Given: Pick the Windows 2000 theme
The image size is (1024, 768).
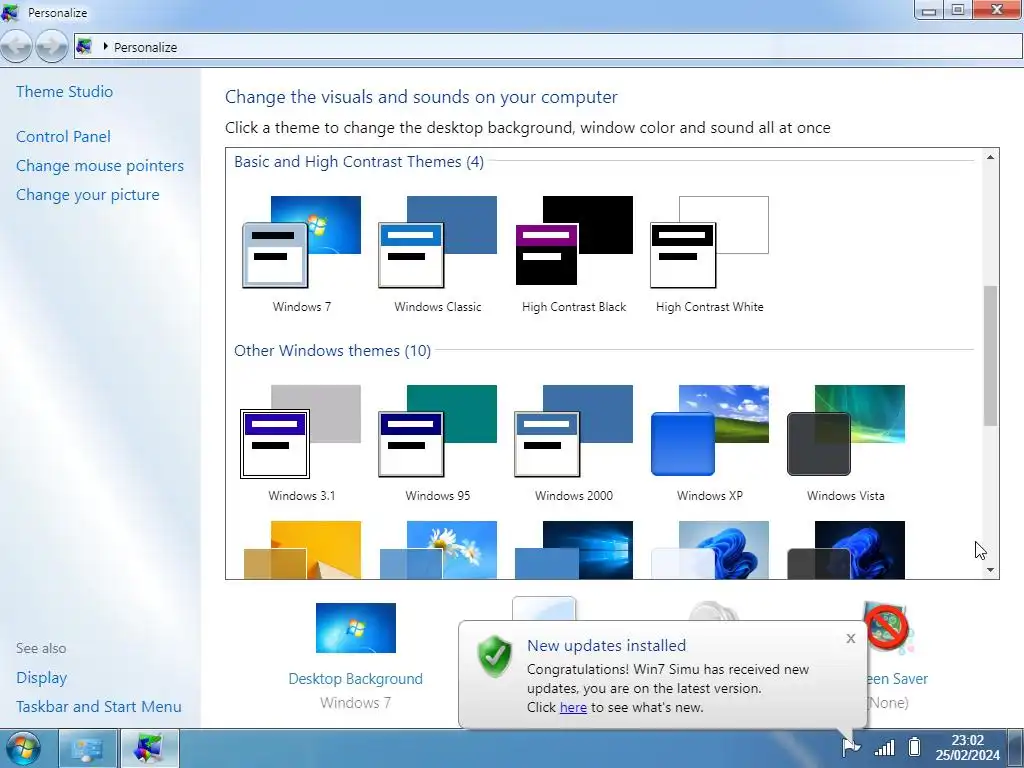Looking at the screenshot, I should click(x=574, y=443).
